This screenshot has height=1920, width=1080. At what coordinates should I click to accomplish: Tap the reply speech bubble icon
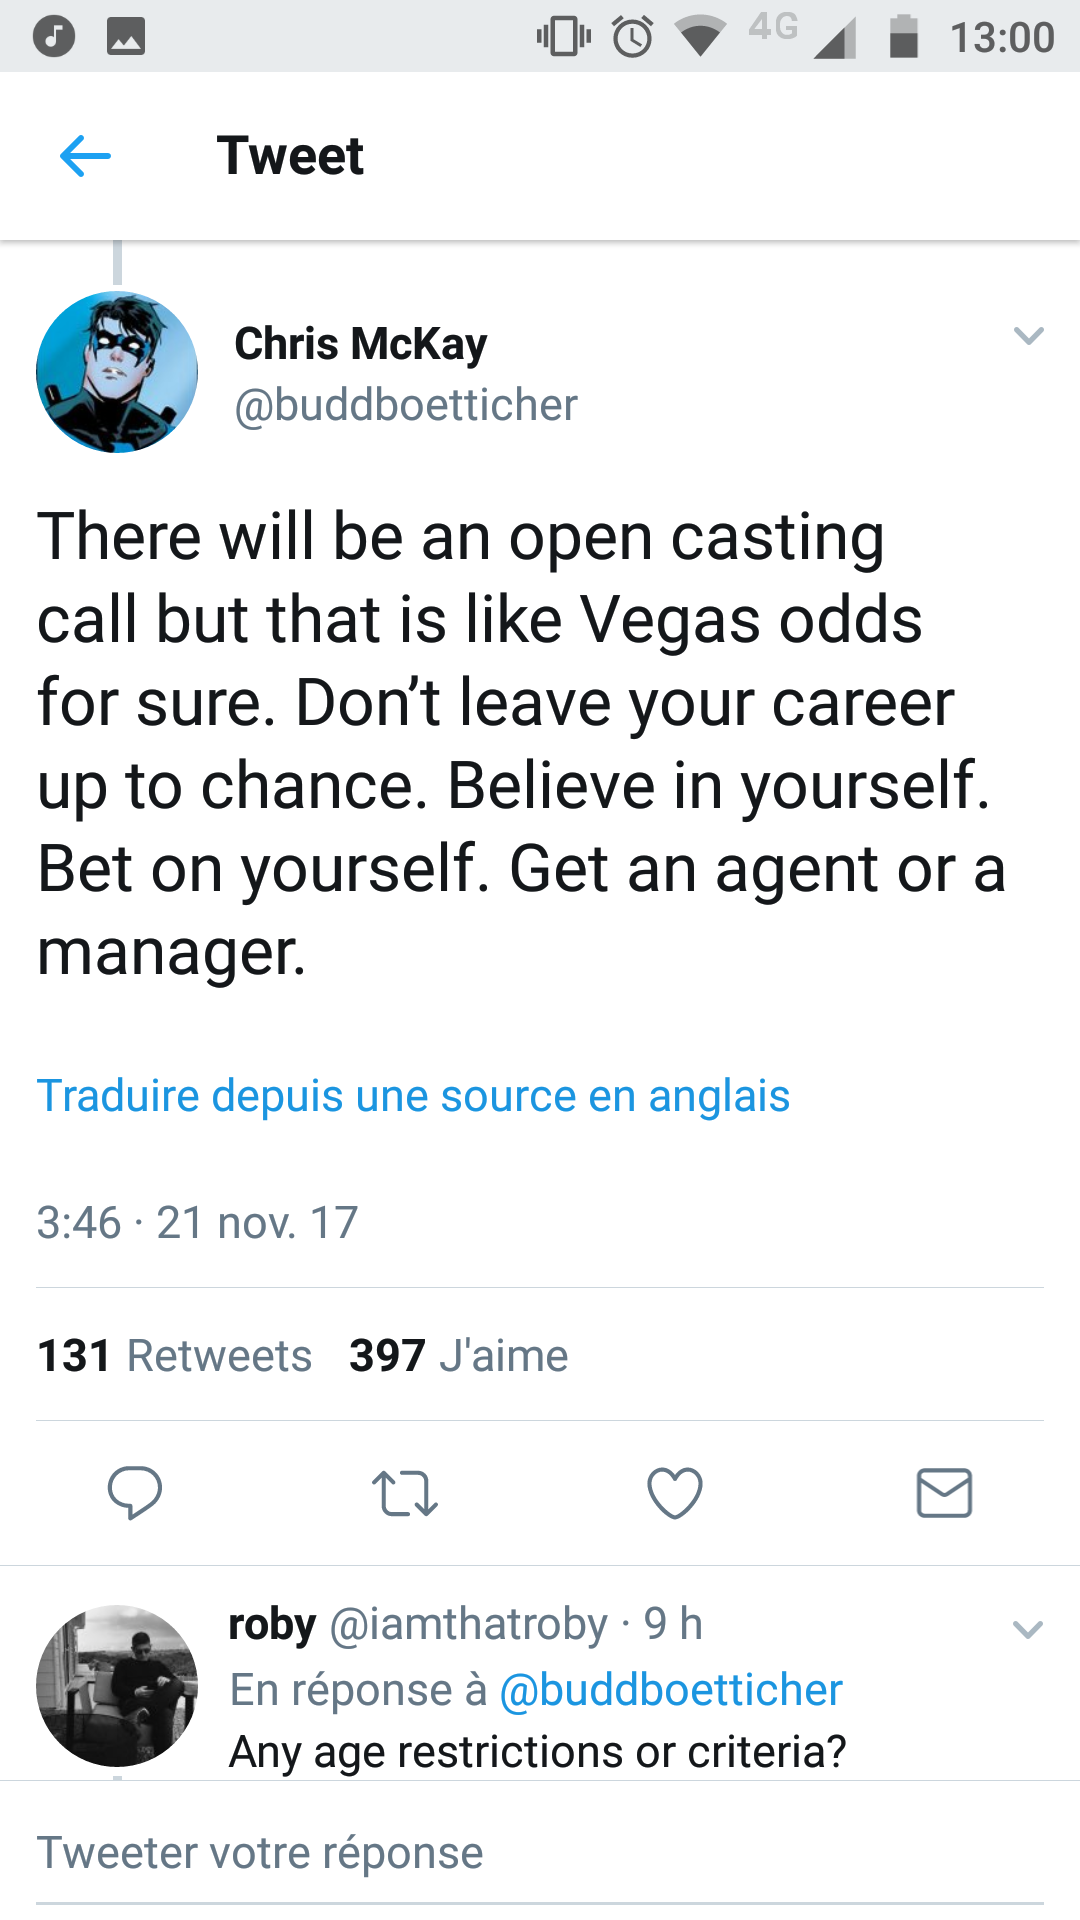pos(135,1493)
